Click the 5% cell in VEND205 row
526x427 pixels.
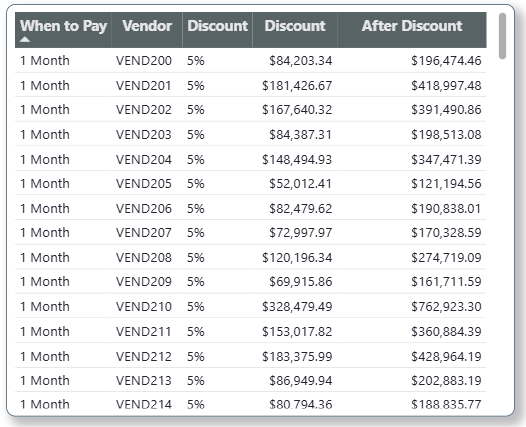(196, 183)
